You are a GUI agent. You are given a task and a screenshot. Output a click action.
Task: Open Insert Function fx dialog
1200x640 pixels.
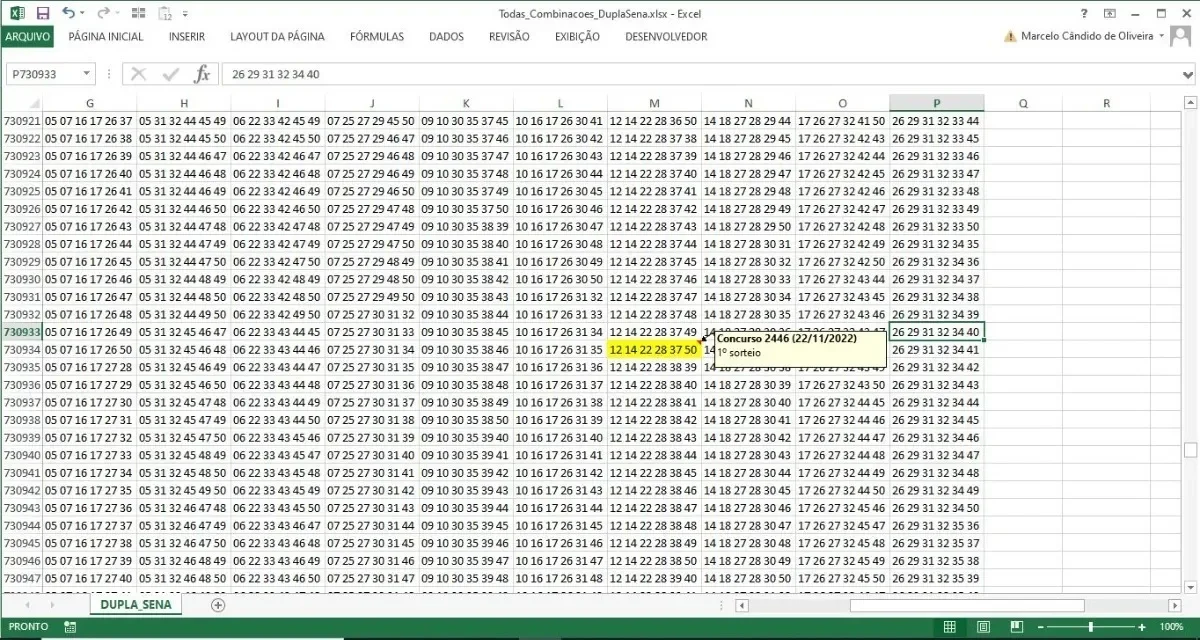tap(201, 74)
